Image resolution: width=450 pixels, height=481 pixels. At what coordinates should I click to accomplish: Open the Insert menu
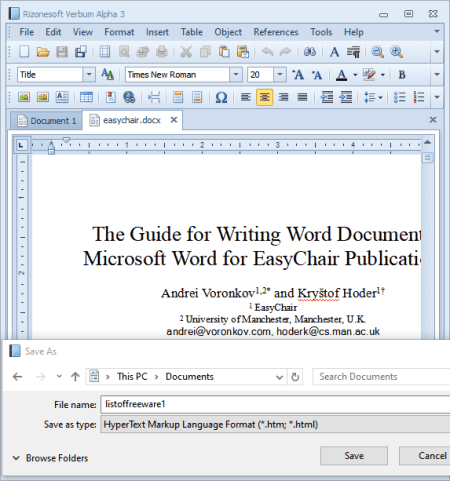(x=157, y=32)
